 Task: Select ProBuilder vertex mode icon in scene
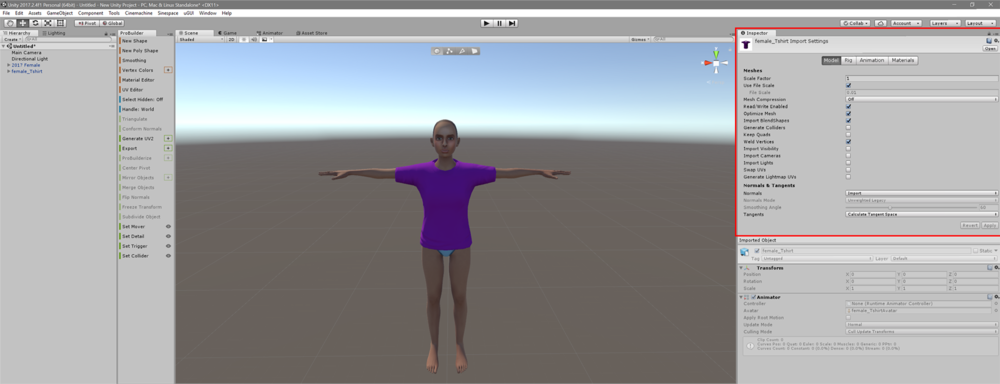[x=449, y=51]
